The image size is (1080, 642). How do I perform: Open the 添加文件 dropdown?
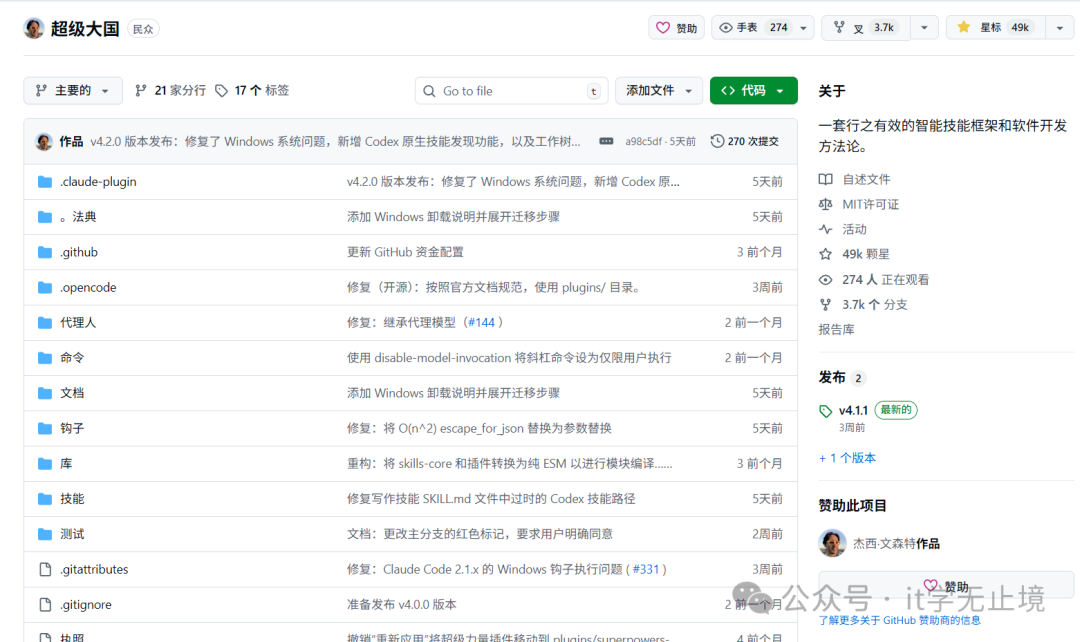[658, 90]
